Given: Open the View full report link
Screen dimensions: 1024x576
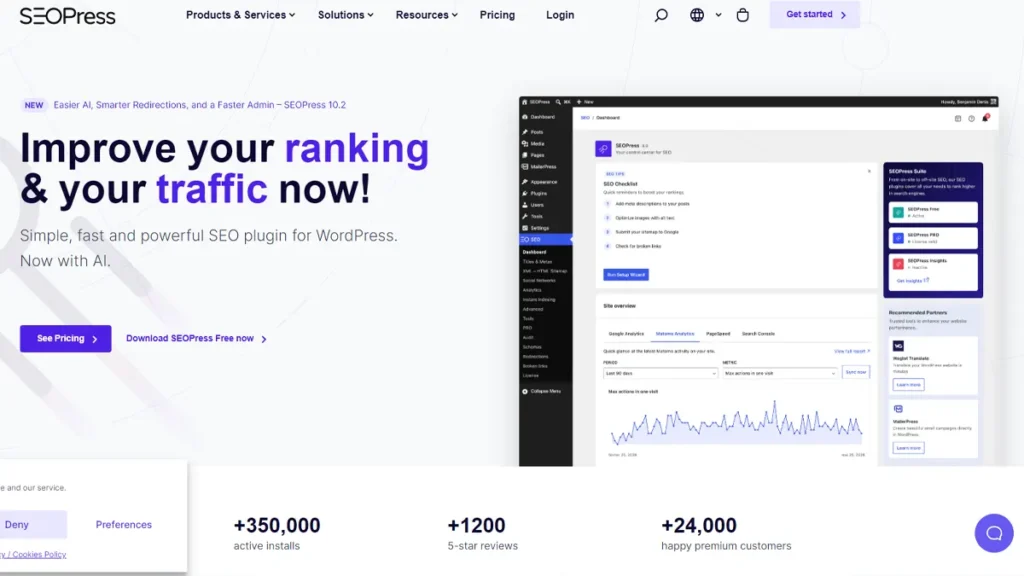Looking at the screenshot, I should tap(852, 351).
